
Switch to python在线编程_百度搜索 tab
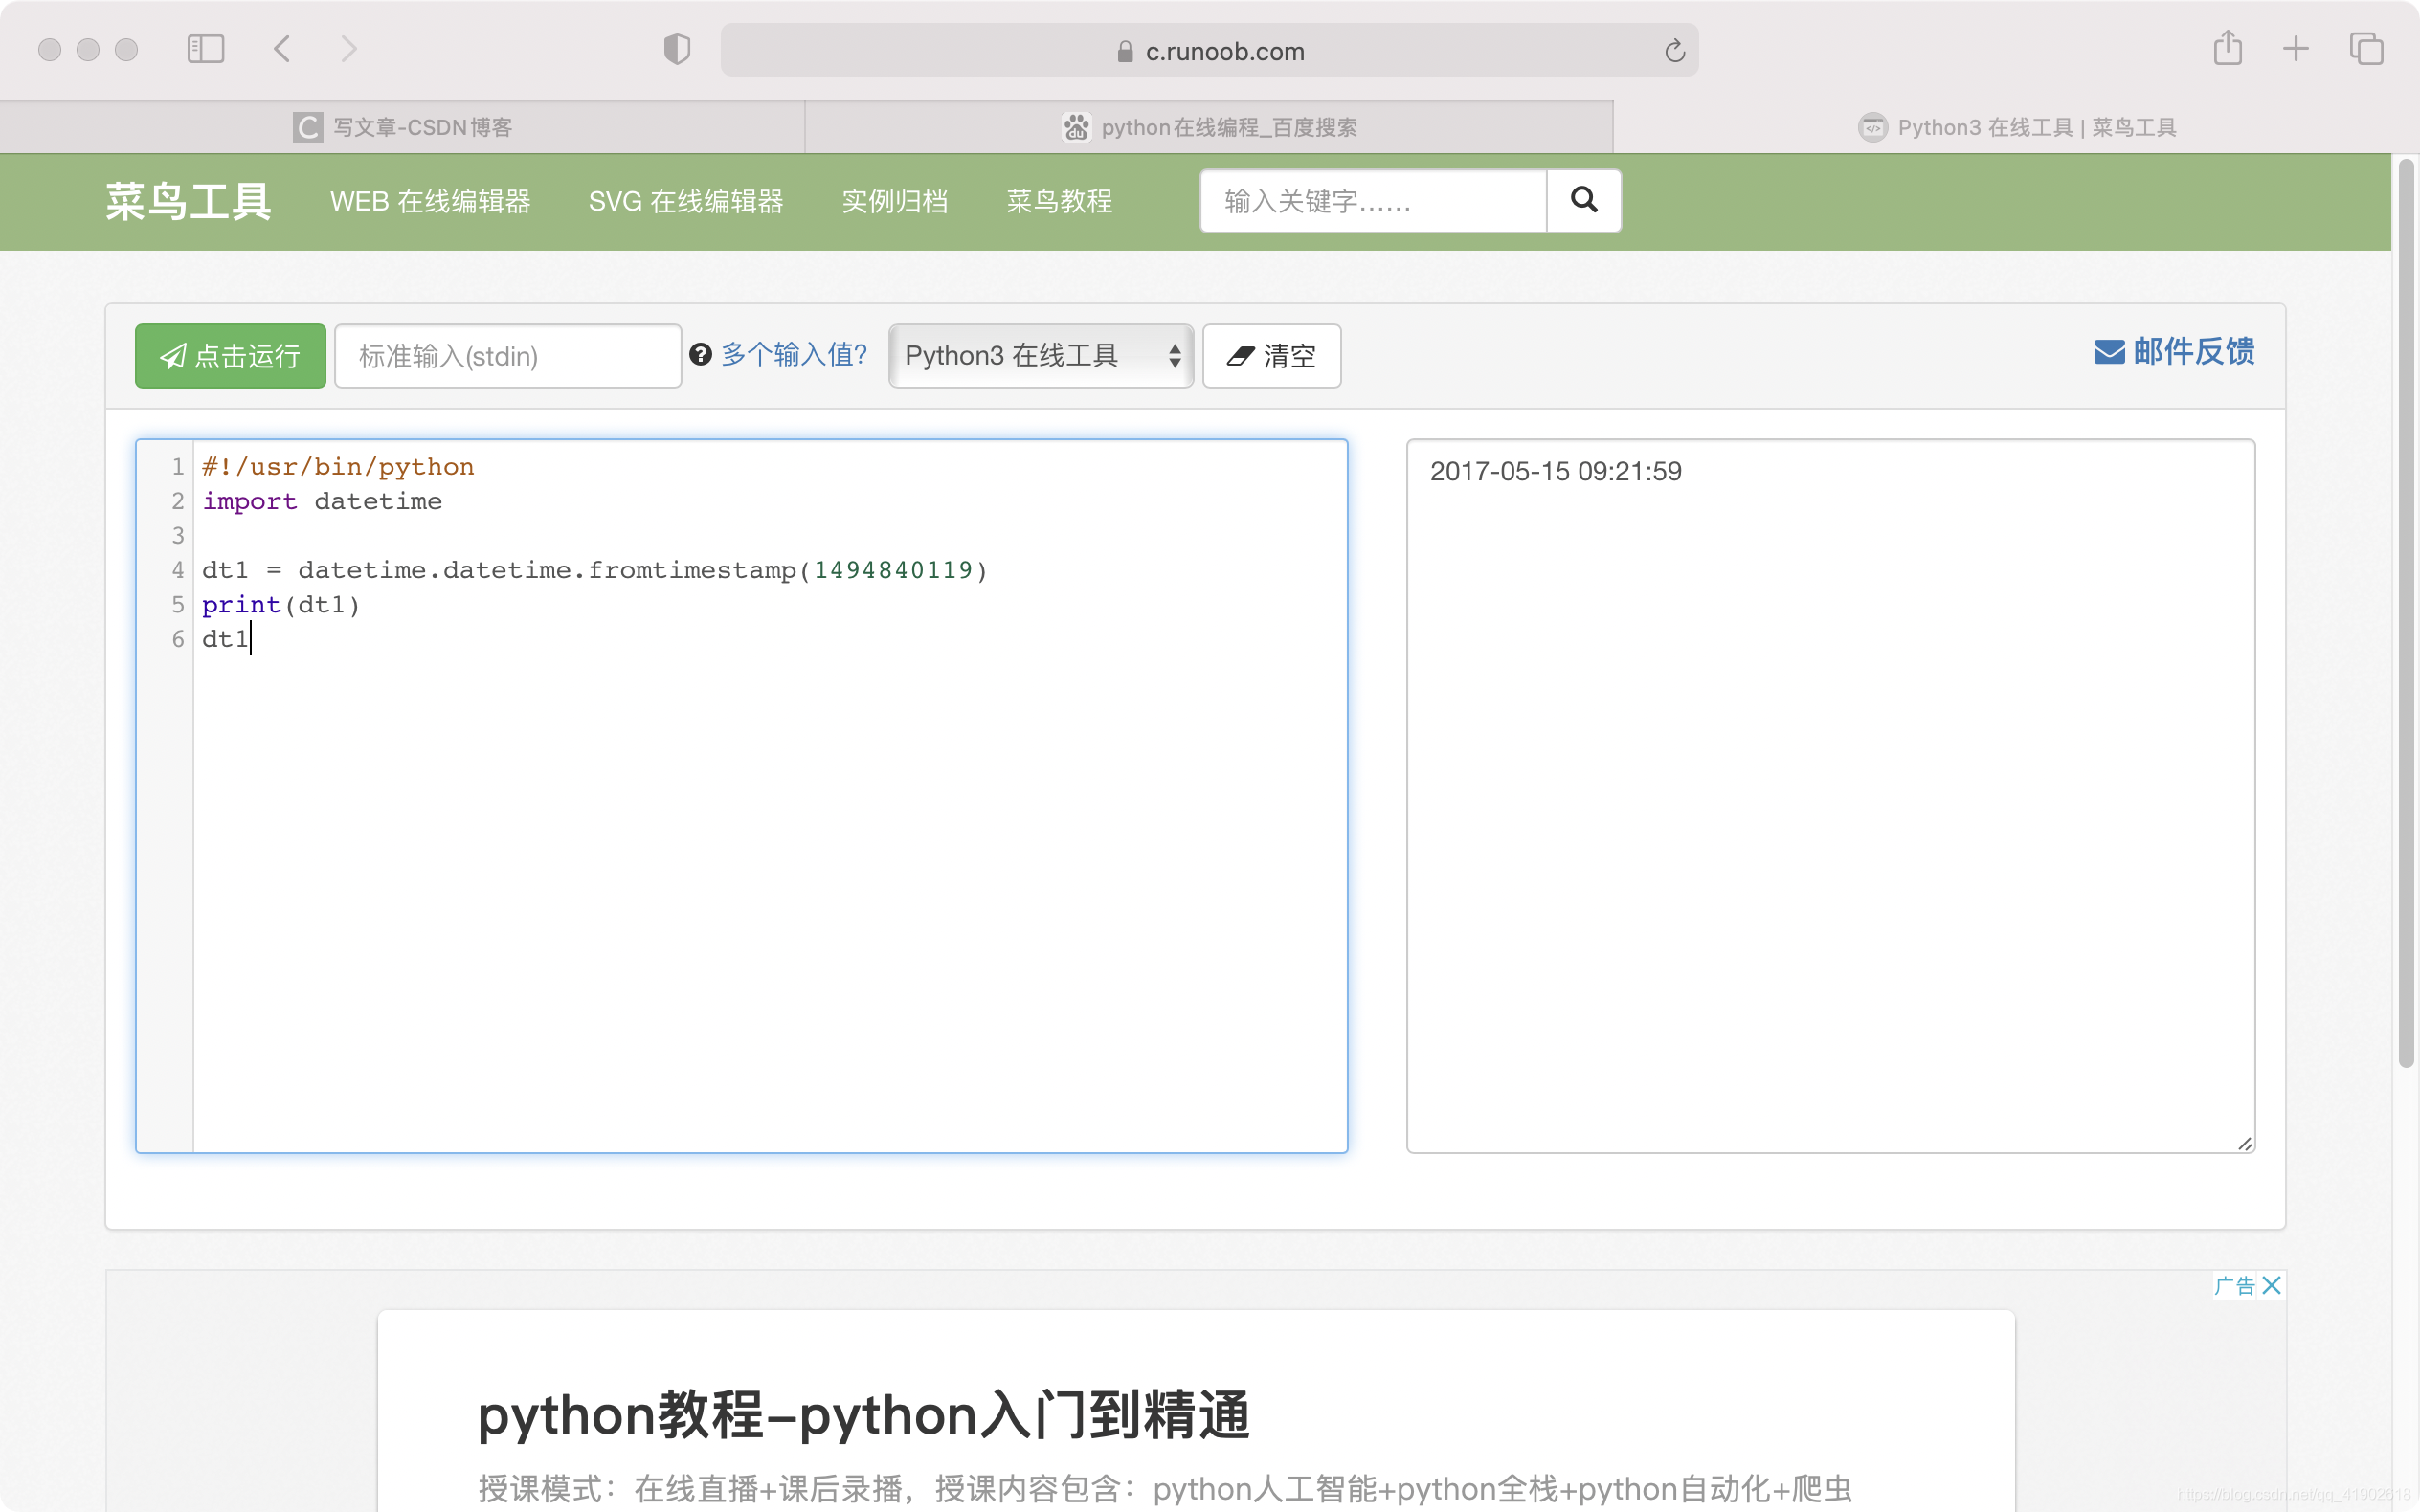click(x=1208, y=127)
